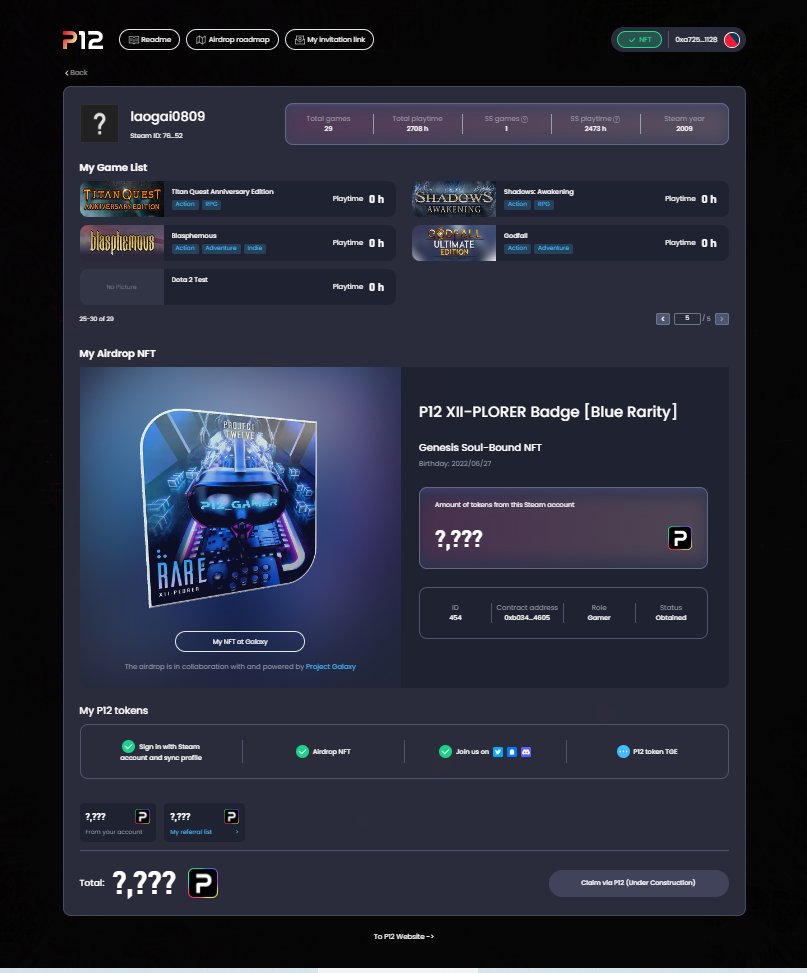The width and height of the screenshot is (807, 973).
Task: Click the Join us on checkmark
Action: (445, 751)
